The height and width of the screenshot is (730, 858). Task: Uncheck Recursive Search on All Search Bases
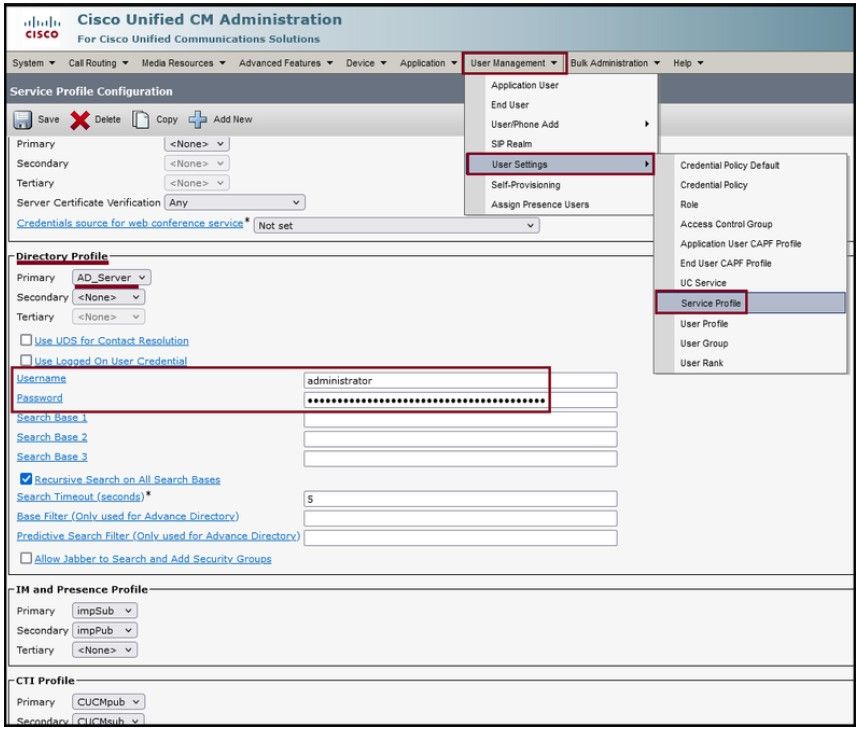pos(26,479)
